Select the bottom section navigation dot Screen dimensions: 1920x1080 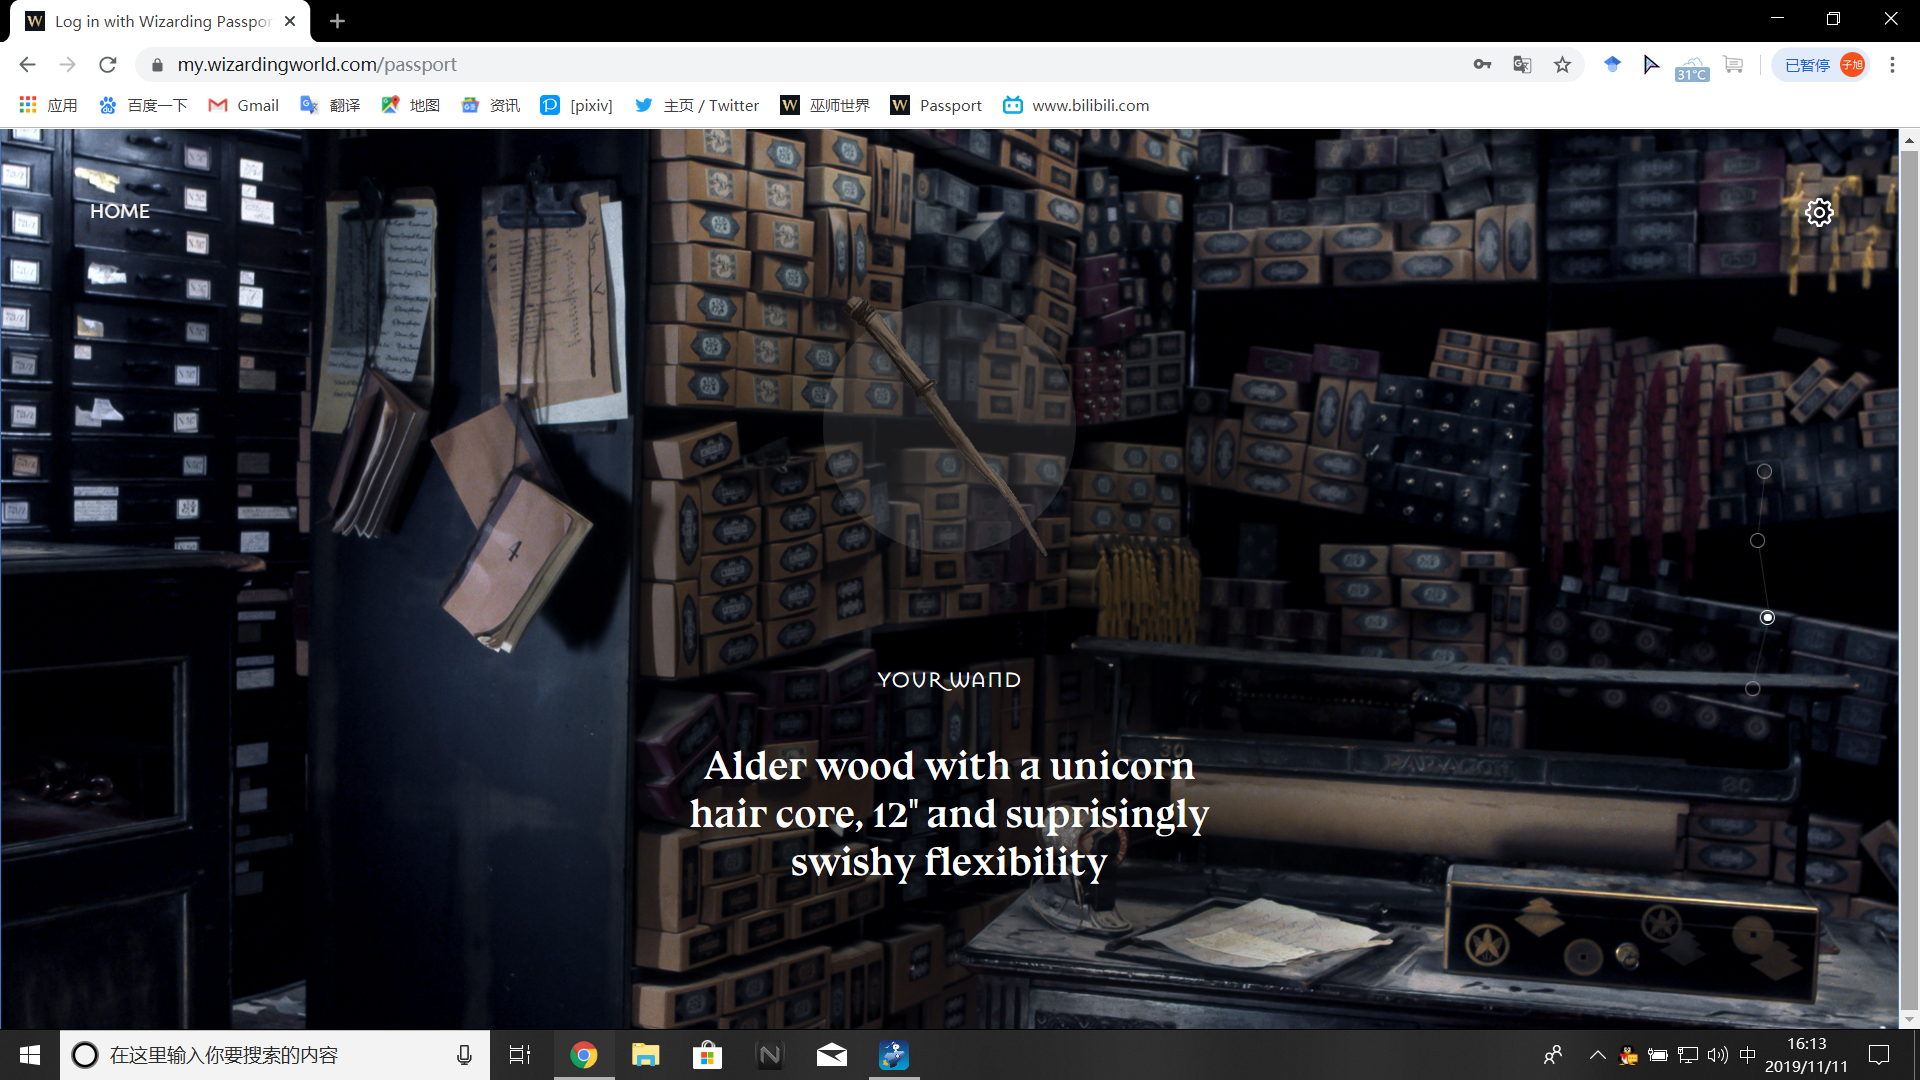pyautogui.click(x=1752, y=689)
